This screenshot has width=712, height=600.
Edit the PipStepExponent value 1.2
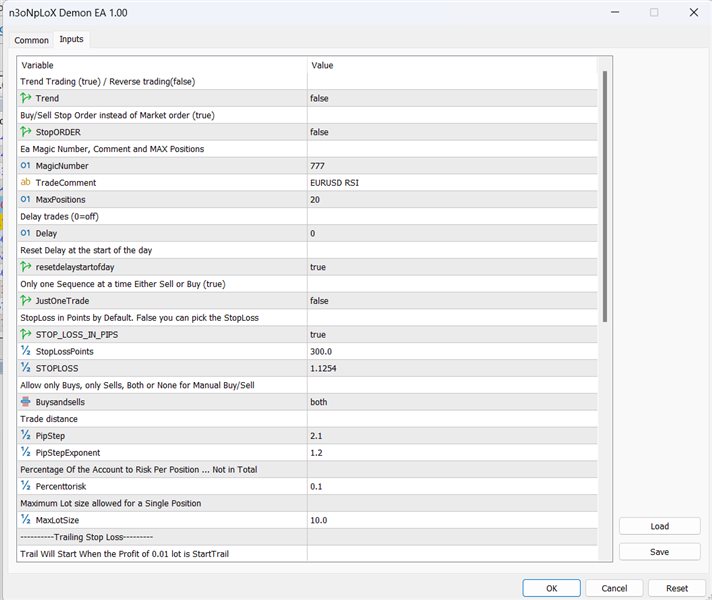click(x=452, y=452)
